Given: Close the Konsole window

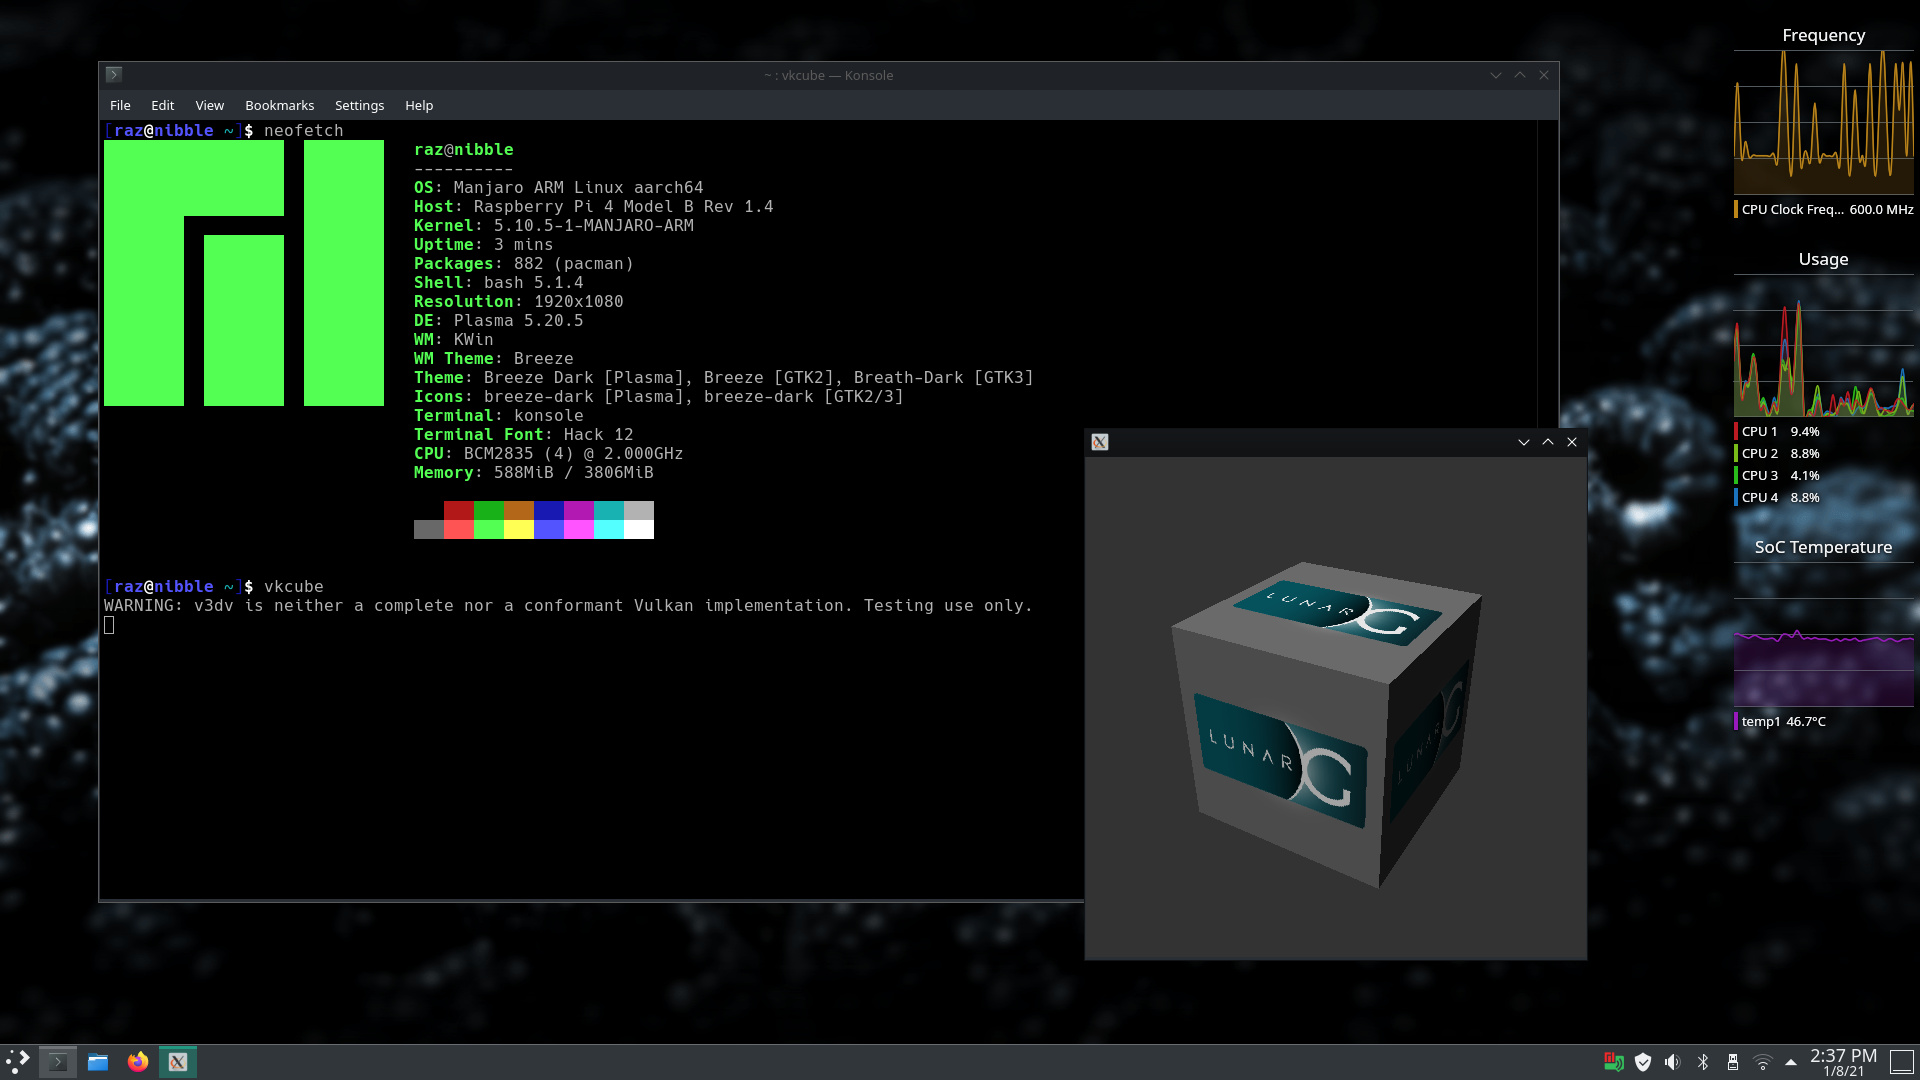Looking at the screenshot, I should [1544, 75].
